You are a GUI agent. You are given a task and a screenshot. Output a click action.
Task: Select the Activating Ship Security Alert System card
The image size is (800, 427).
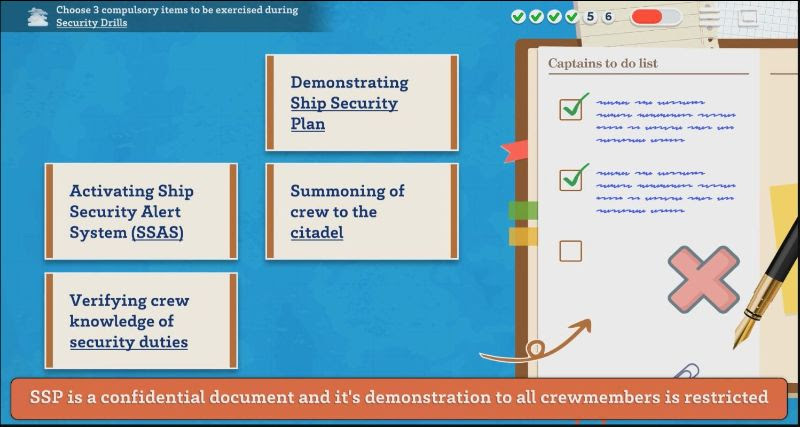141,211
